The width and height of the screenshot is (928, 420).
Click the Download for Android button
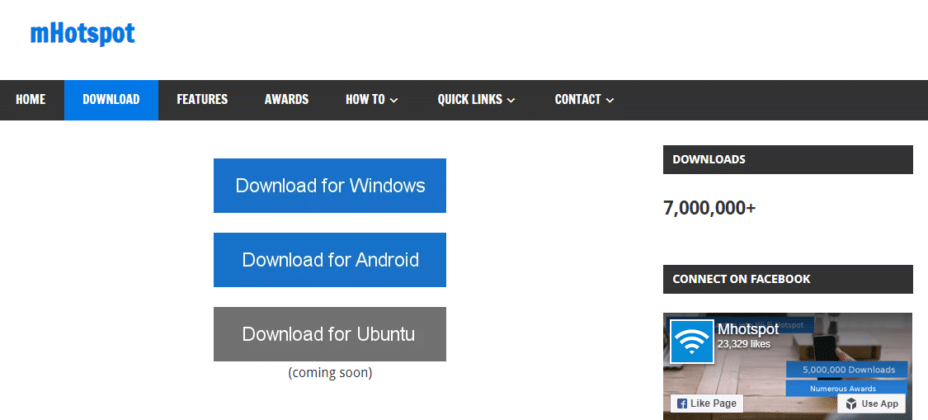330,260
